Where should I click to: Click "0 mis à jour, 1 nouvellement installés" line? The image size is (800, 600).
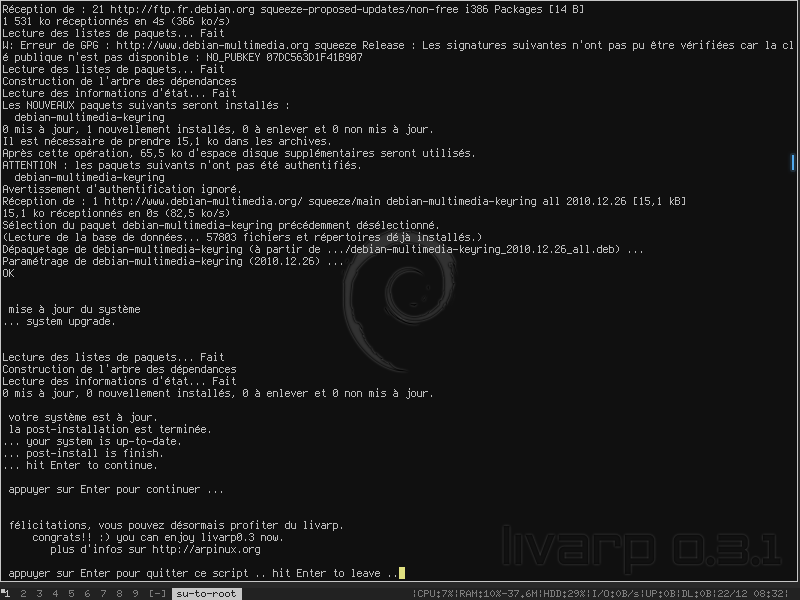tap(218, 130)
